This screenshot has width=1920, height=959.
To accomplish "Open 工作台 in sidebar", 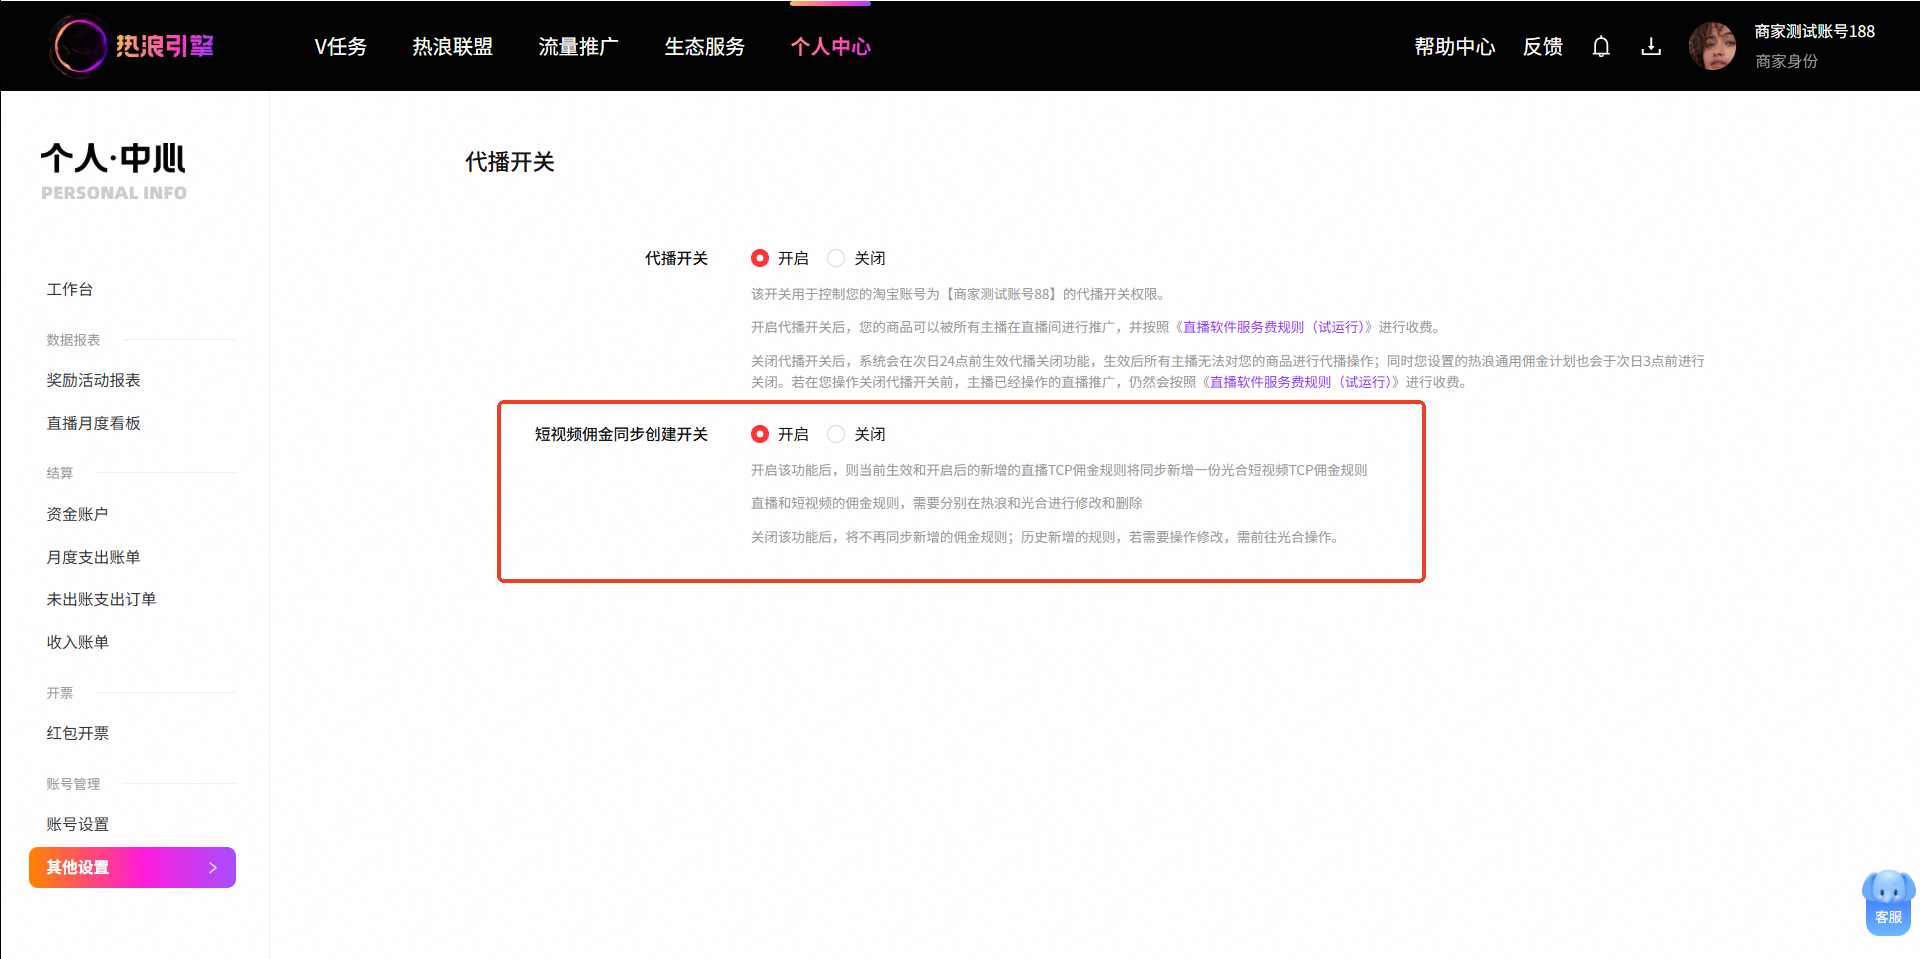I will (x=70, y=289).
